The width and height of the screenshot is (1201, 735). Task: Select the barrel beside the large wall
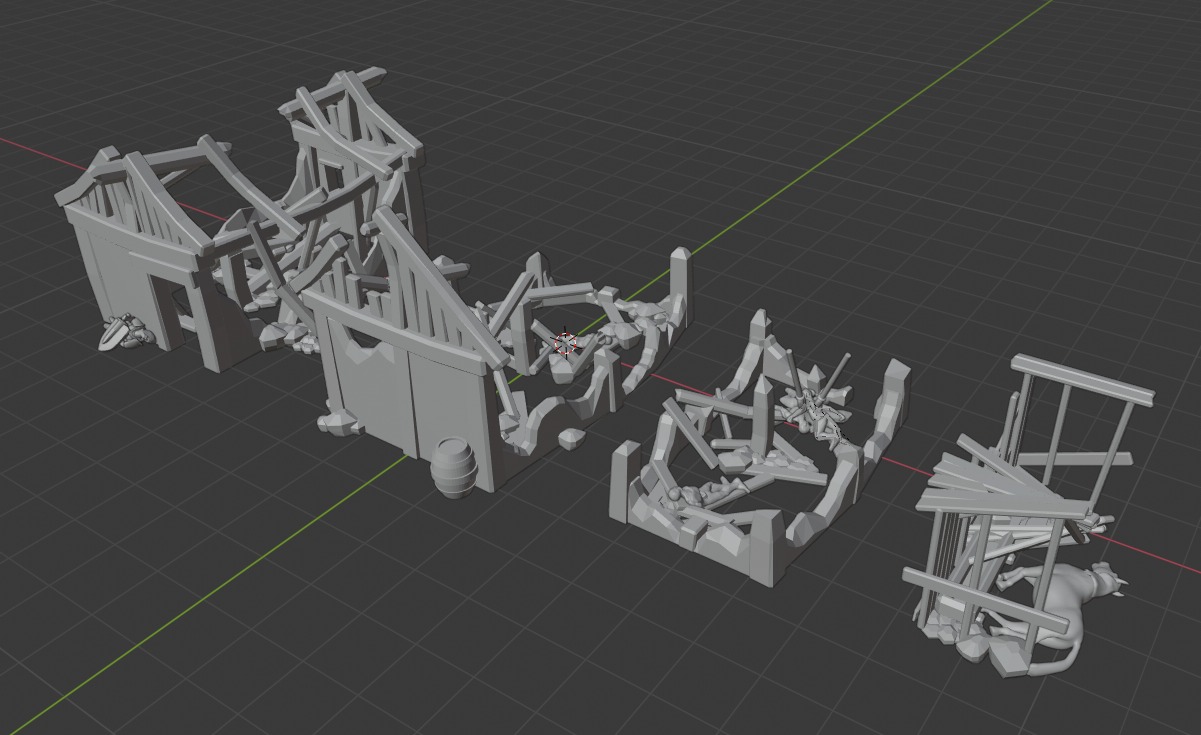457,468
